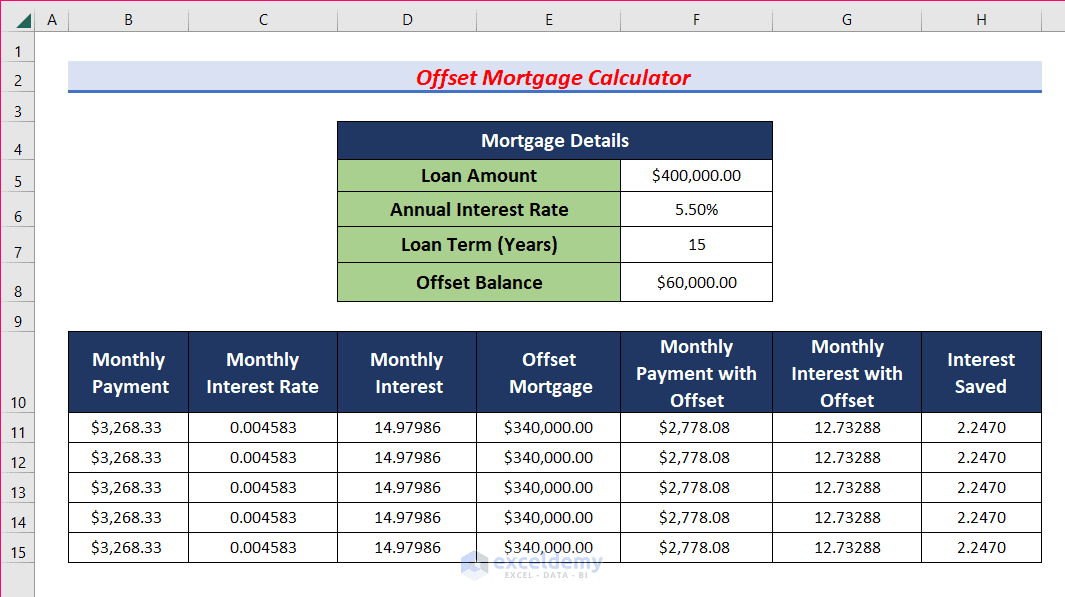Select column C header
Viewport: 1065px width, 597px height.
point(263,20)
